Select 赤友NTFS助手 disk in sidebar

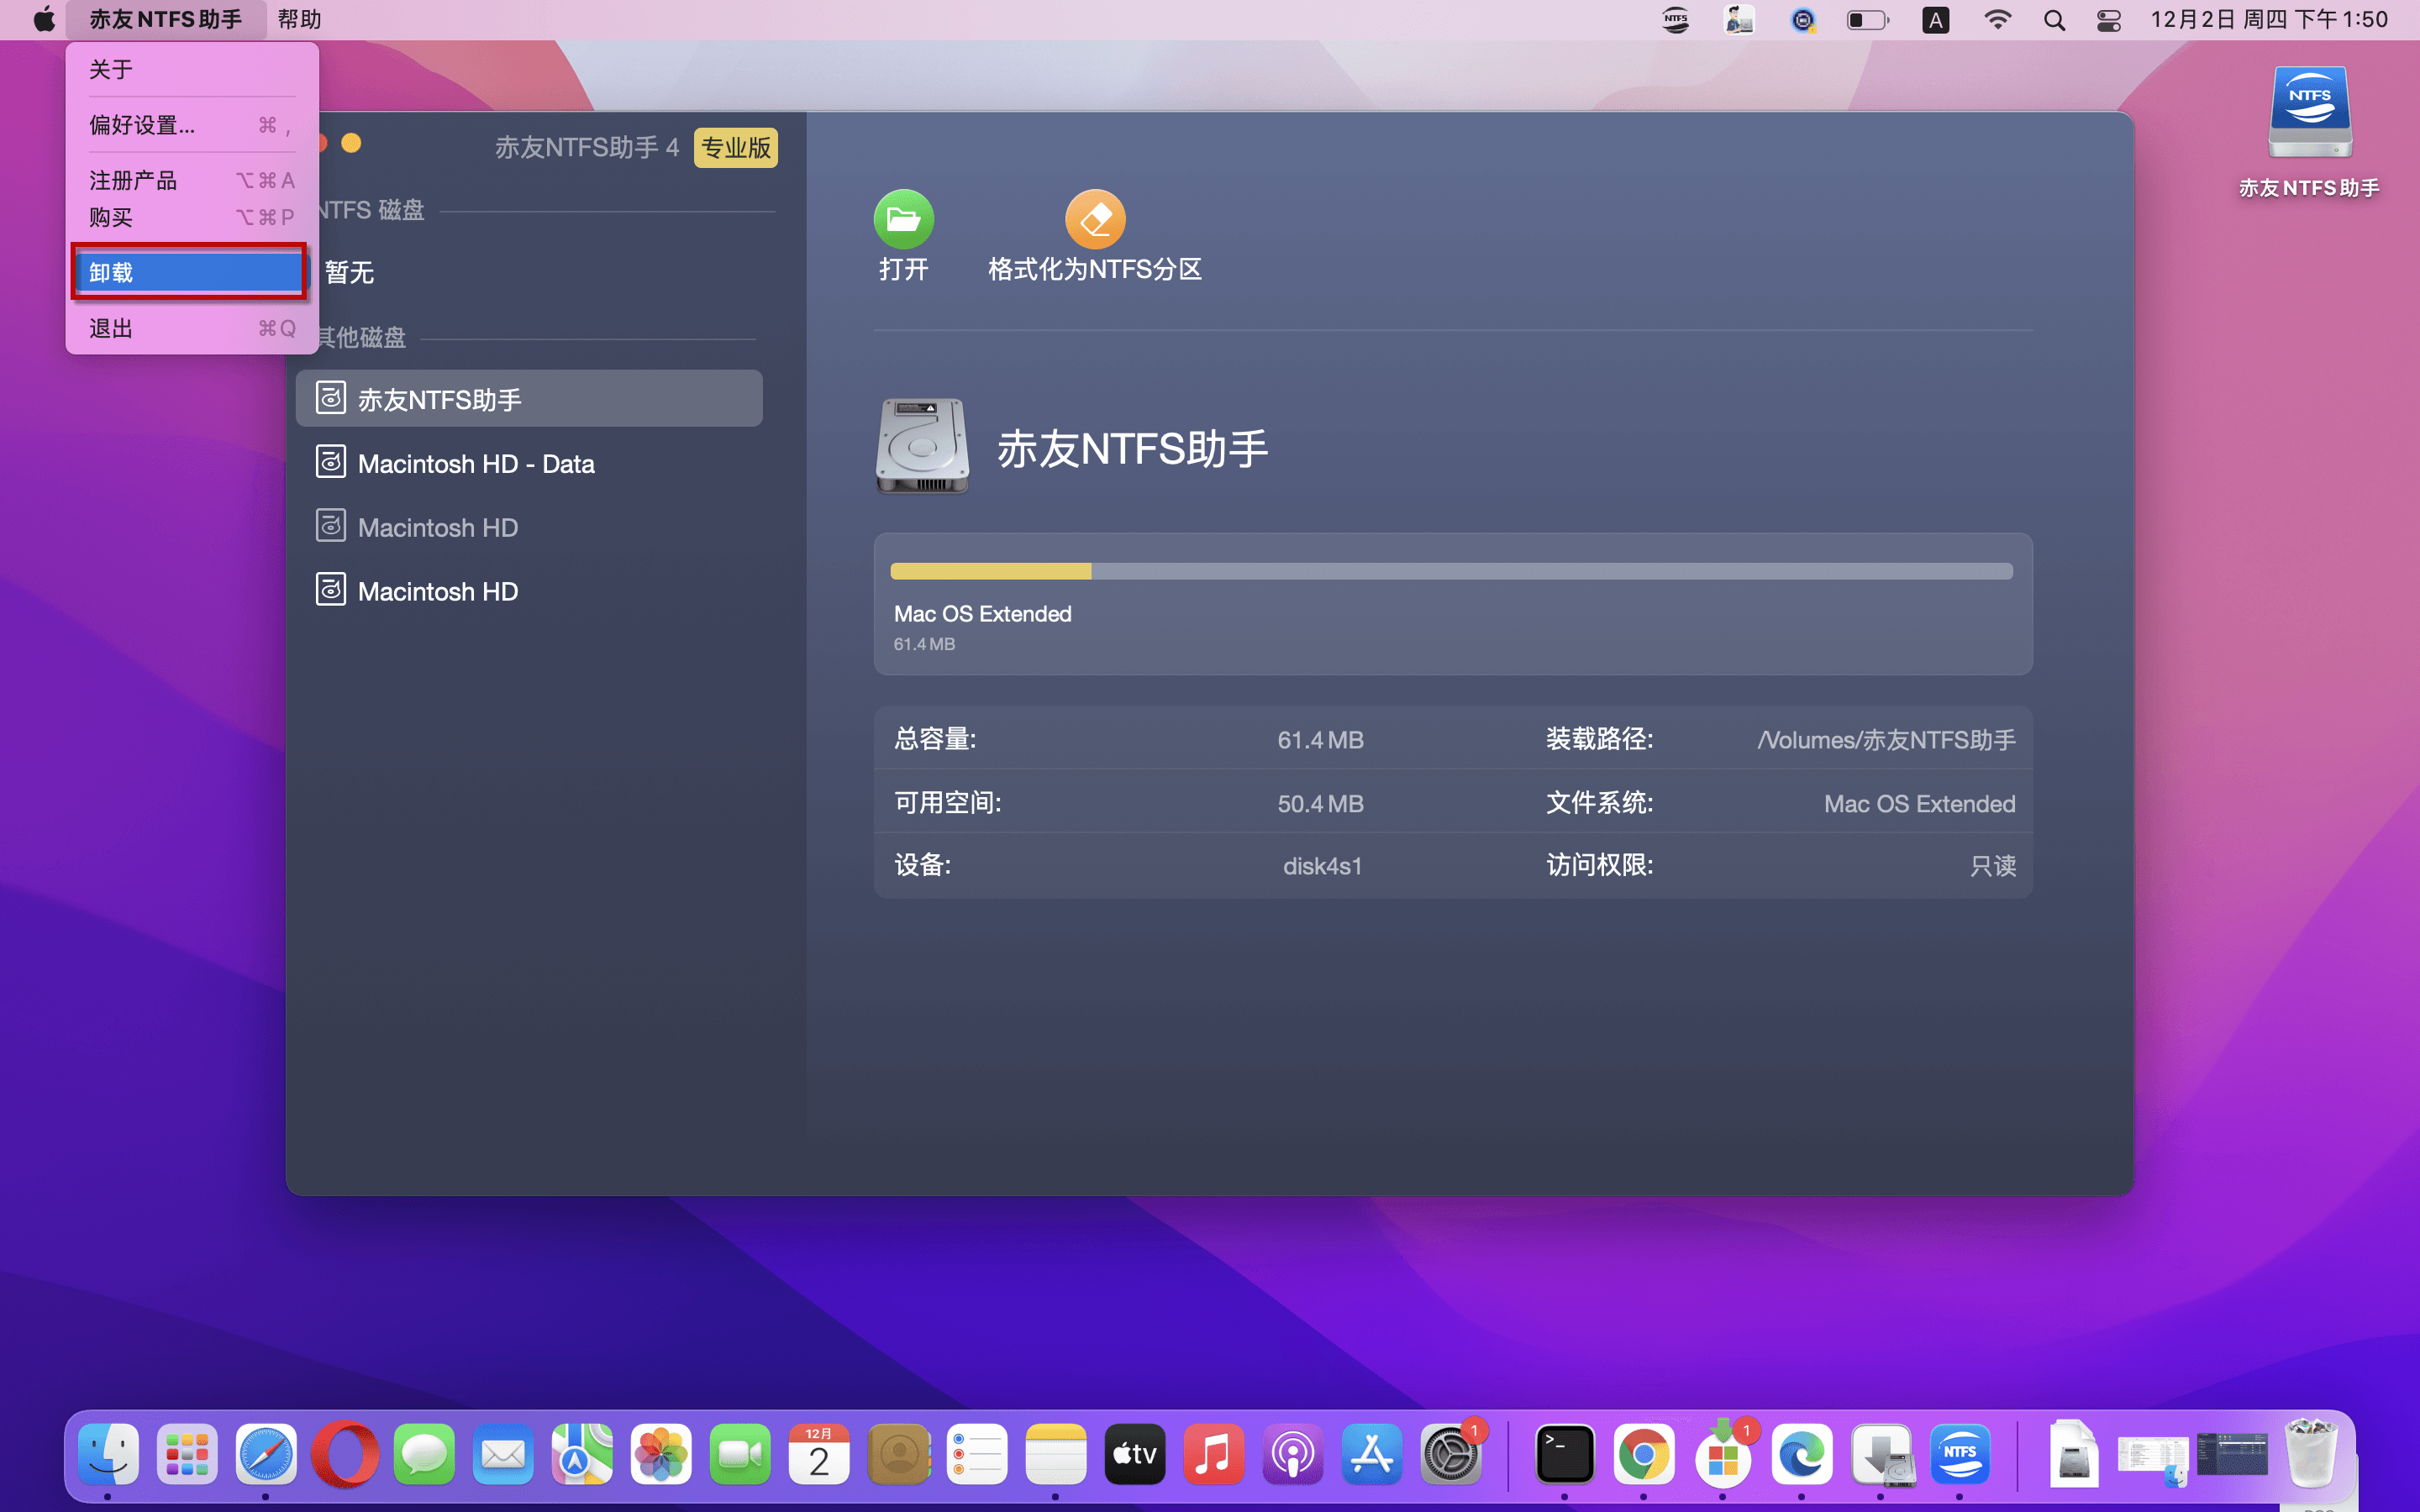coord(529,399)
